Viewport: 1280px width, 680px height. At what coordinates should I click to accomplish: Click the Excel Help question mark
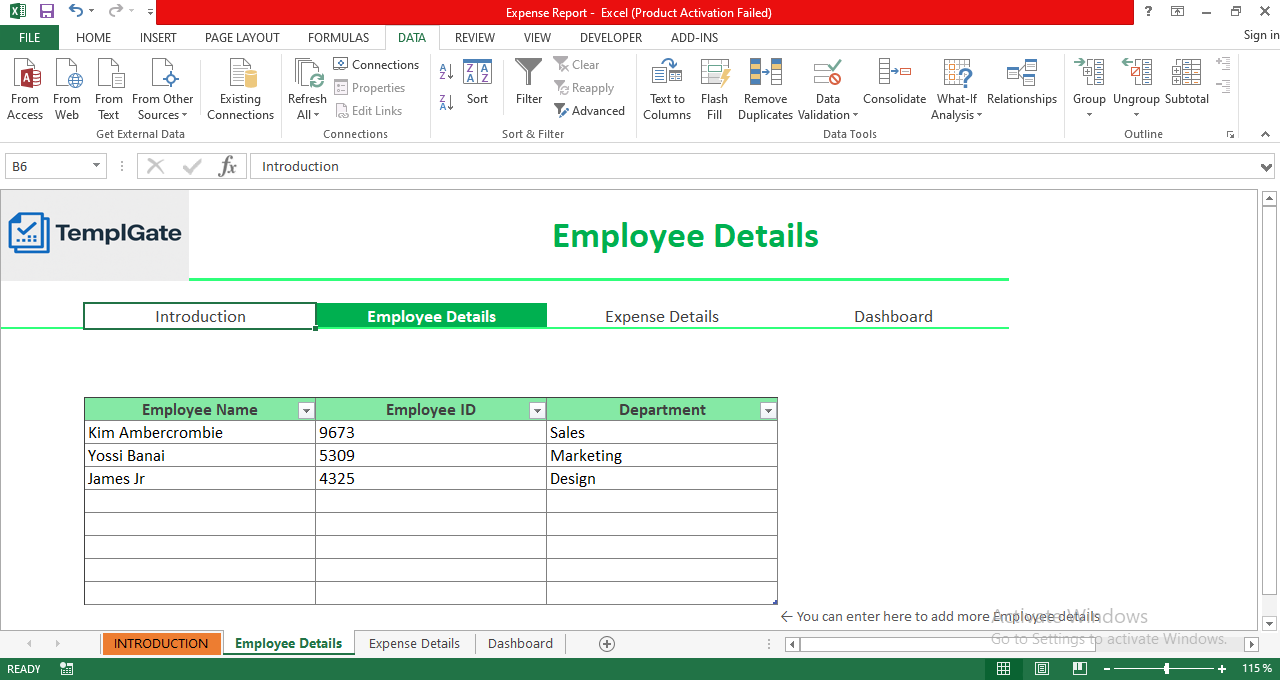[x=1148, y=12]
